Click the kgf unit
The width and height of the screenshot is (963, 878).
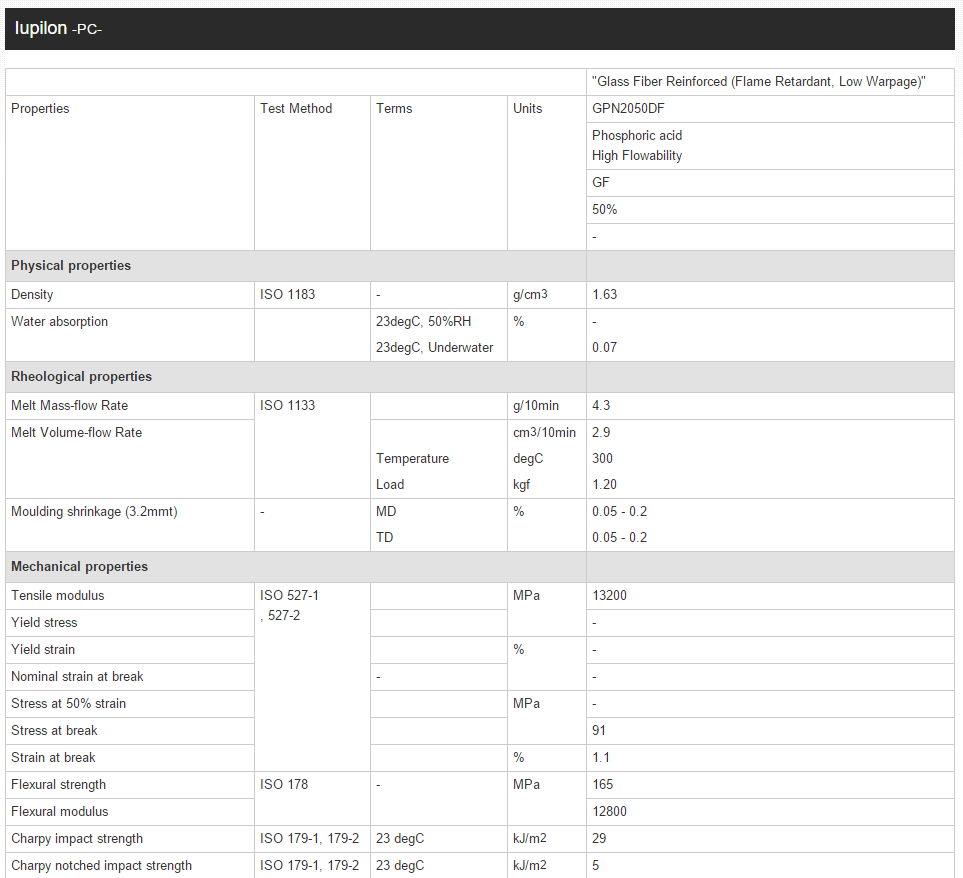521,484
